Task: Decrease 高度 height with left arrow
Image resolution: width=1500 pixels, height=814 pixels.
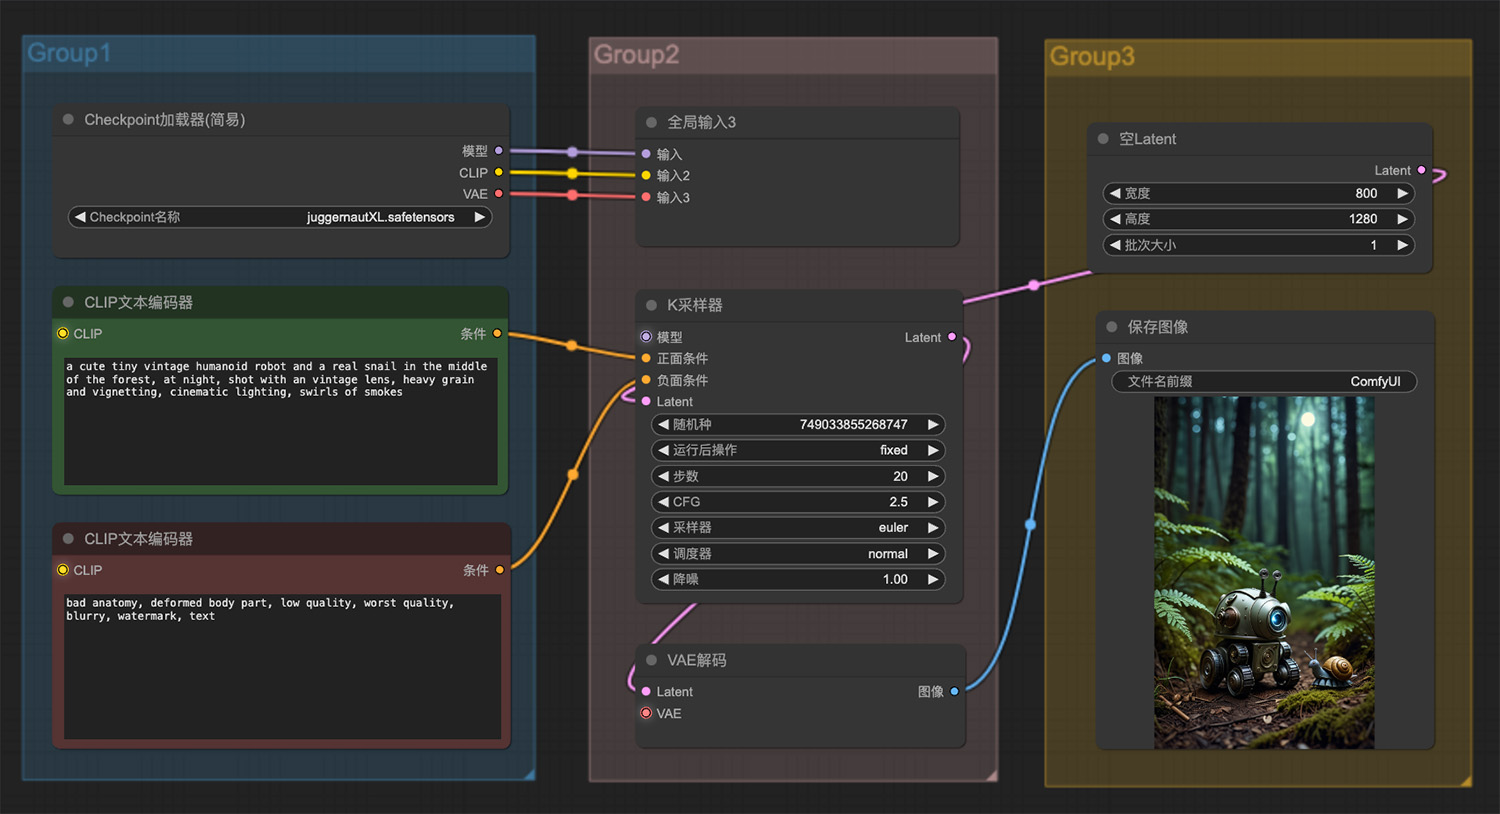Action: (1115, 219)
